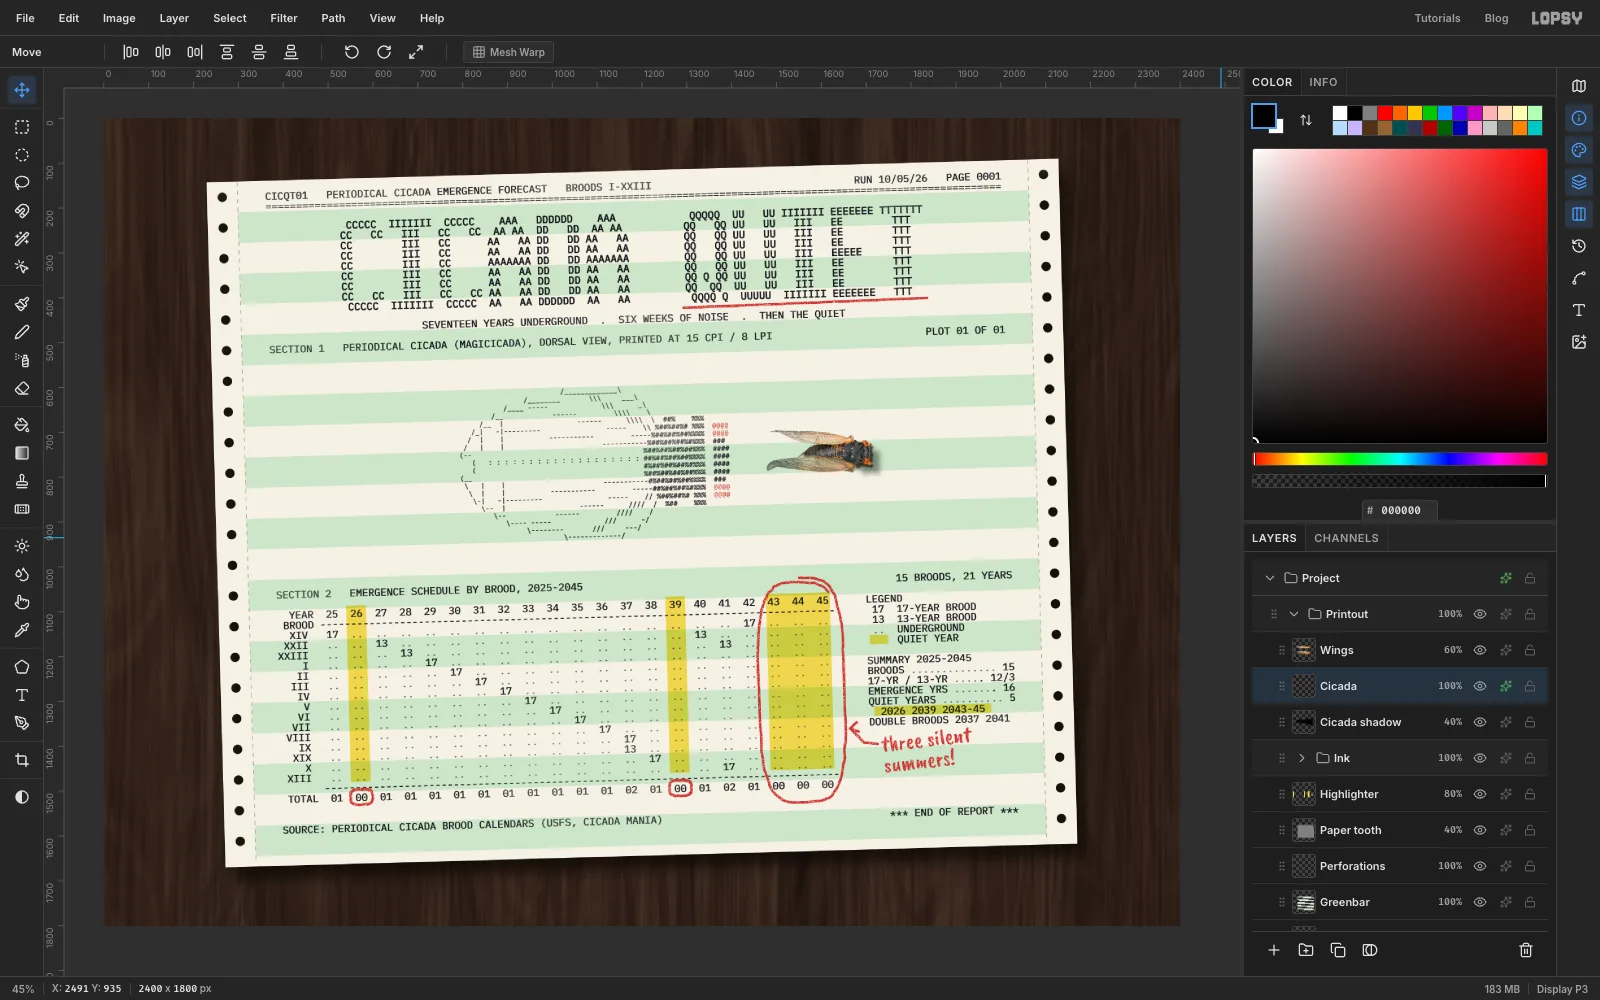This screenshot has height=1000, width=1600.
Task: Pick the Polygon shape tool
Action: tap(21, 667)
